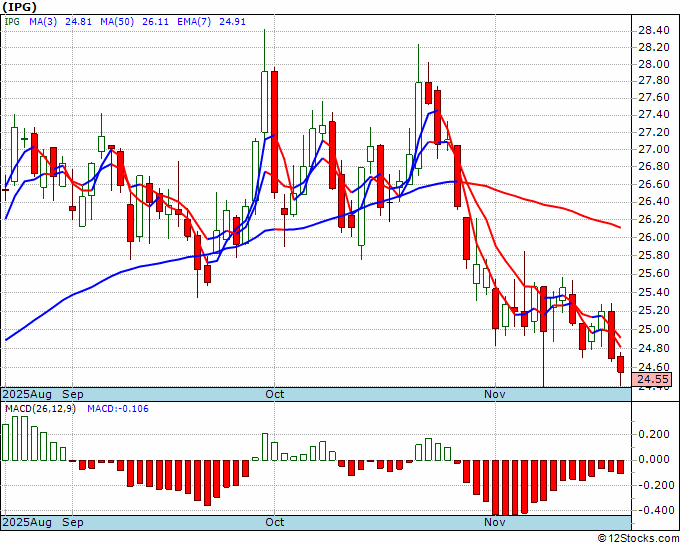Click the current price tag 24.55
This screenshot has height=546, width=680.
click(653, 379)
